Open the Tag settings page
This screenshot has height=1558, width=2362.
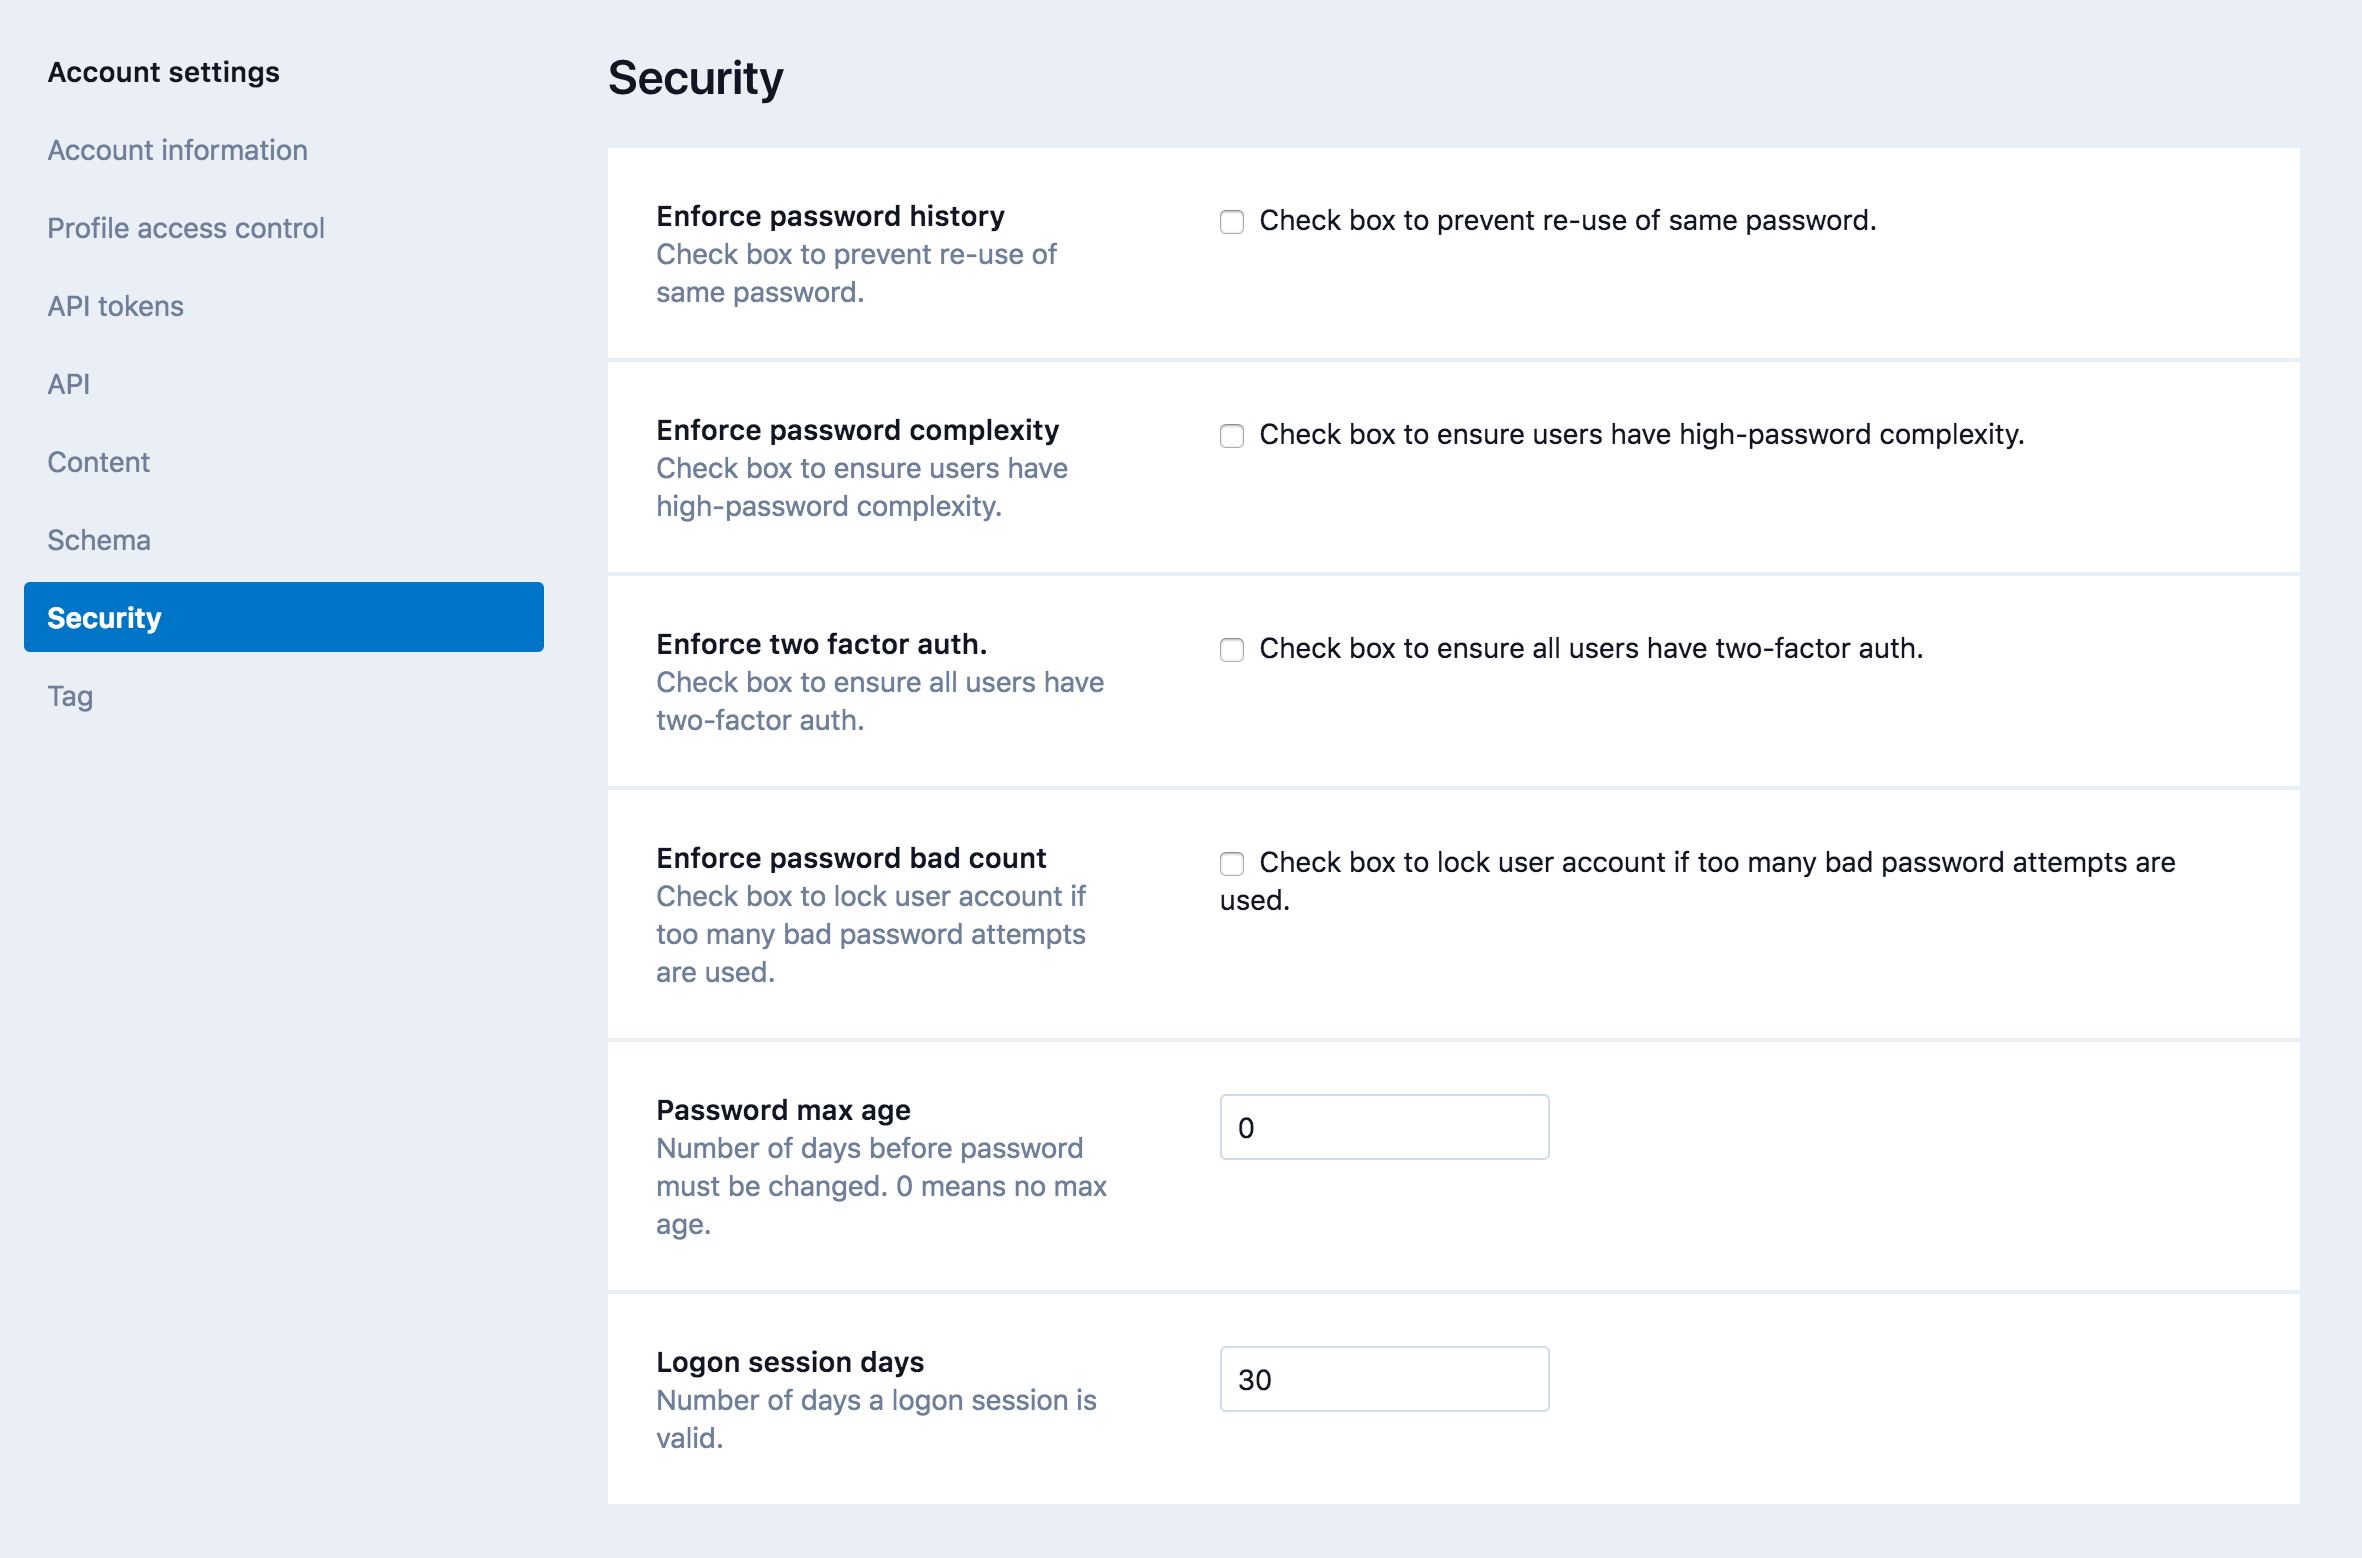pos(70,696)
